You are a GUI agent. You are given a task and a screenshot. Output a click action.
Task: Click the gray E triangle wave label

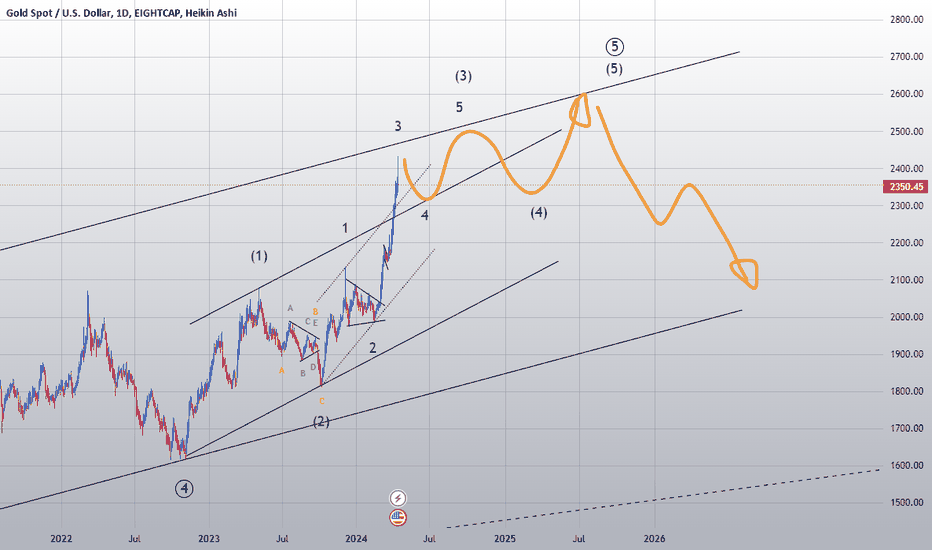click(315, 323)
